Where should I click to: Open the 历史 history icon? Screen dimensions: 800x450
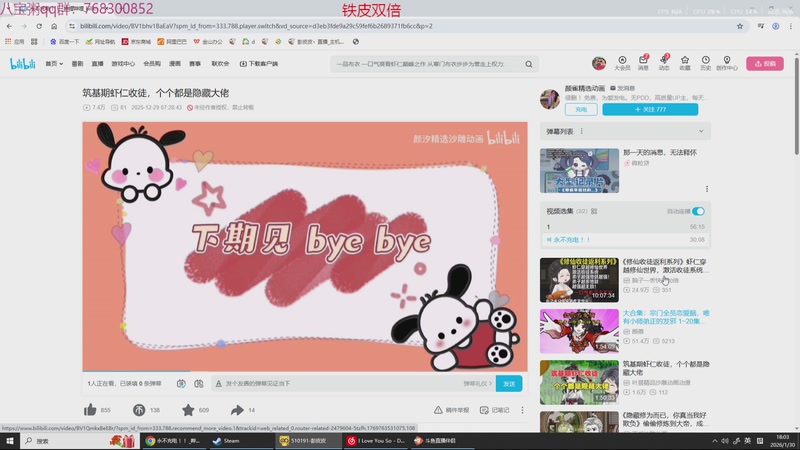pyautogui.click(x=706, y=63)
